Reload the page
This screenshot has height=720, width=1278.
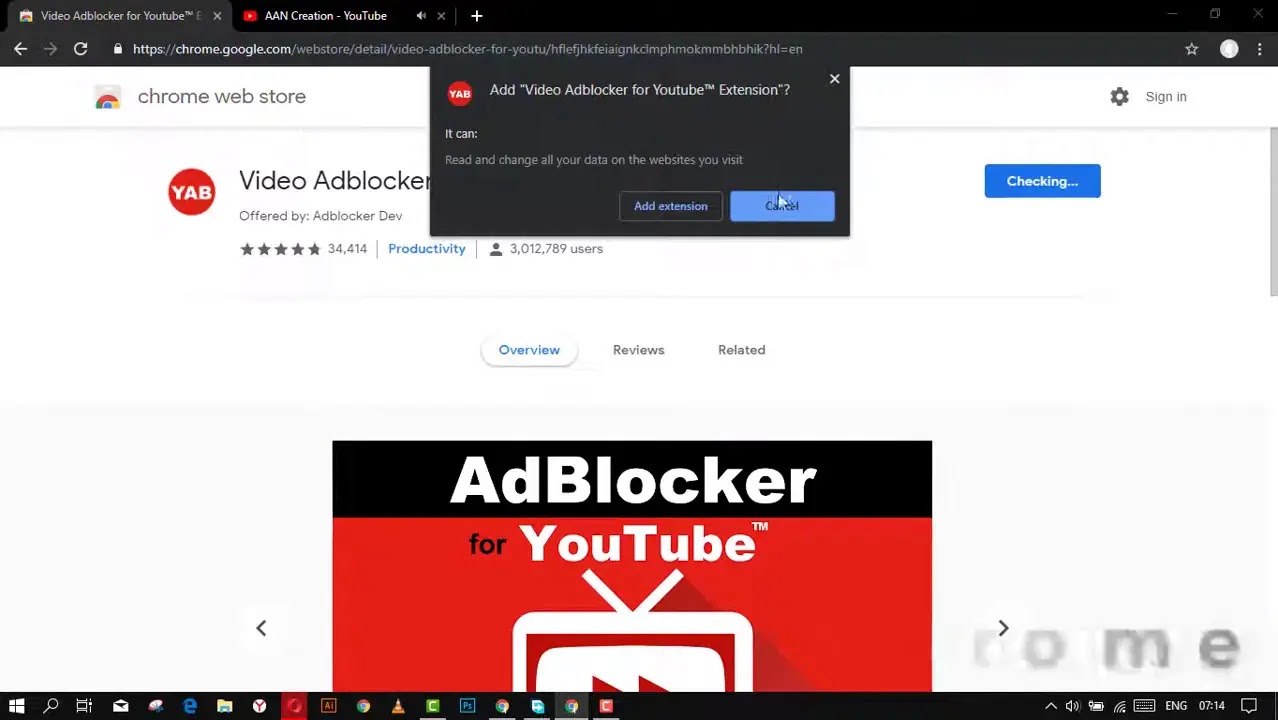point(80,49)
